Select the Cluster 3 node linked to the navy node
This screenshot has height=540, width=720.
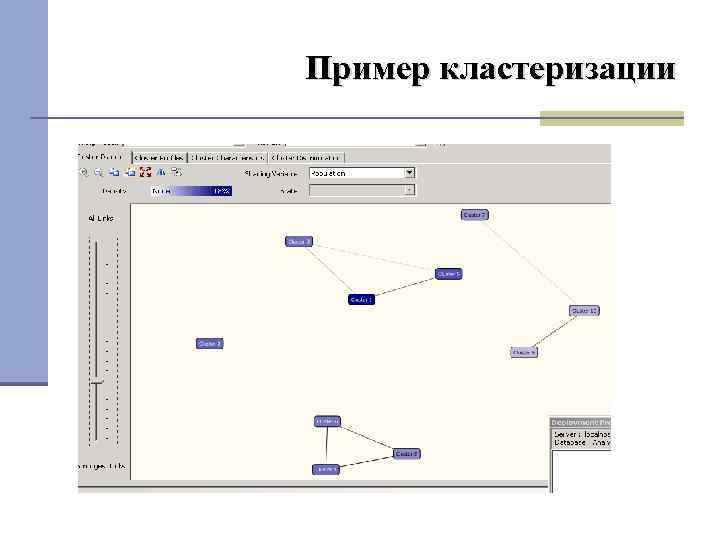(x=299, y=242)
